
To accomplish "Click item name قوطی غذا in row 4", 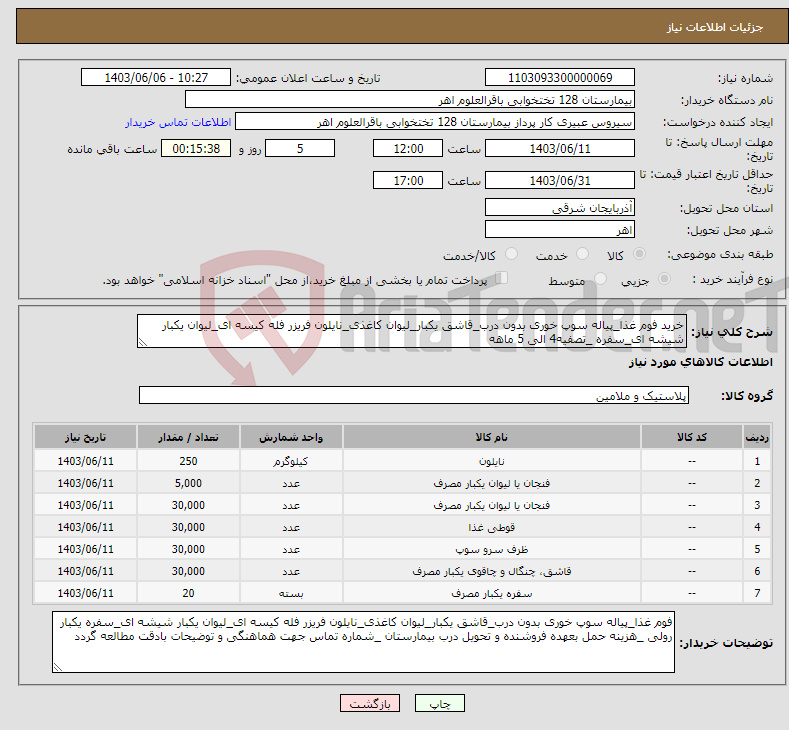I will point(492,527).
